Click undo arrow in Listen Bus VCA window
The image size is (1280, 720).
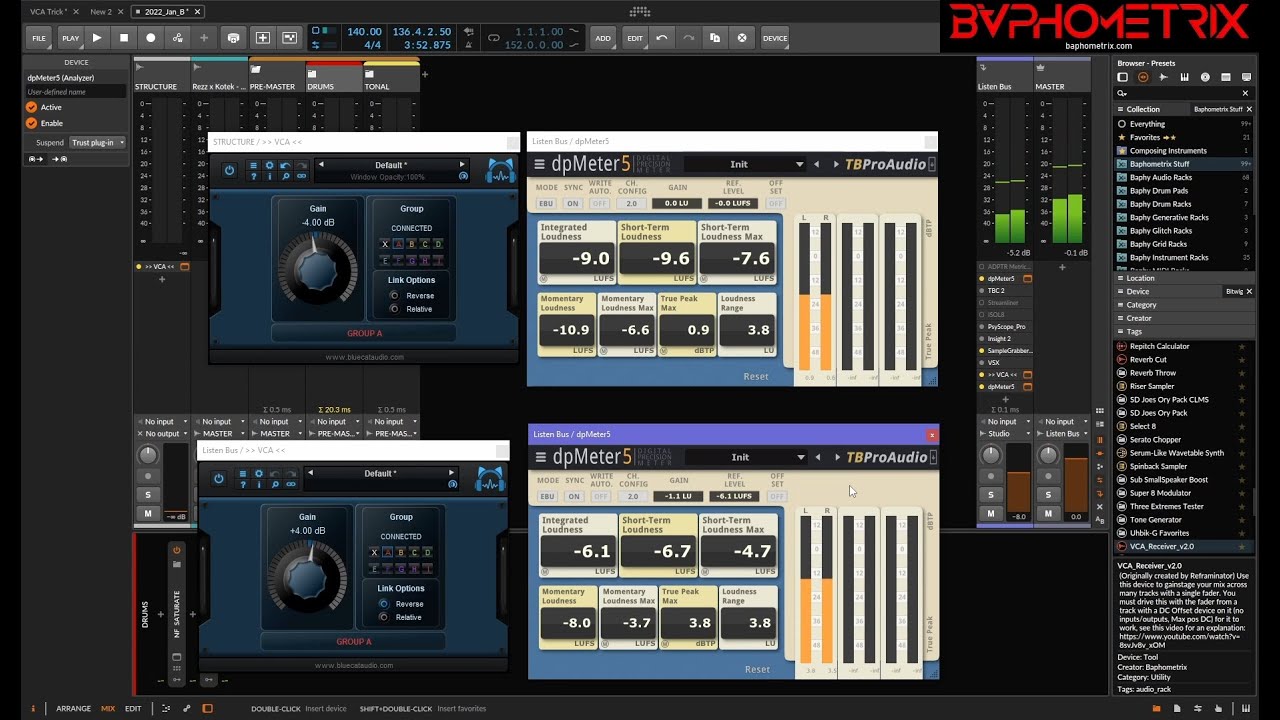(x=275, y=473)
